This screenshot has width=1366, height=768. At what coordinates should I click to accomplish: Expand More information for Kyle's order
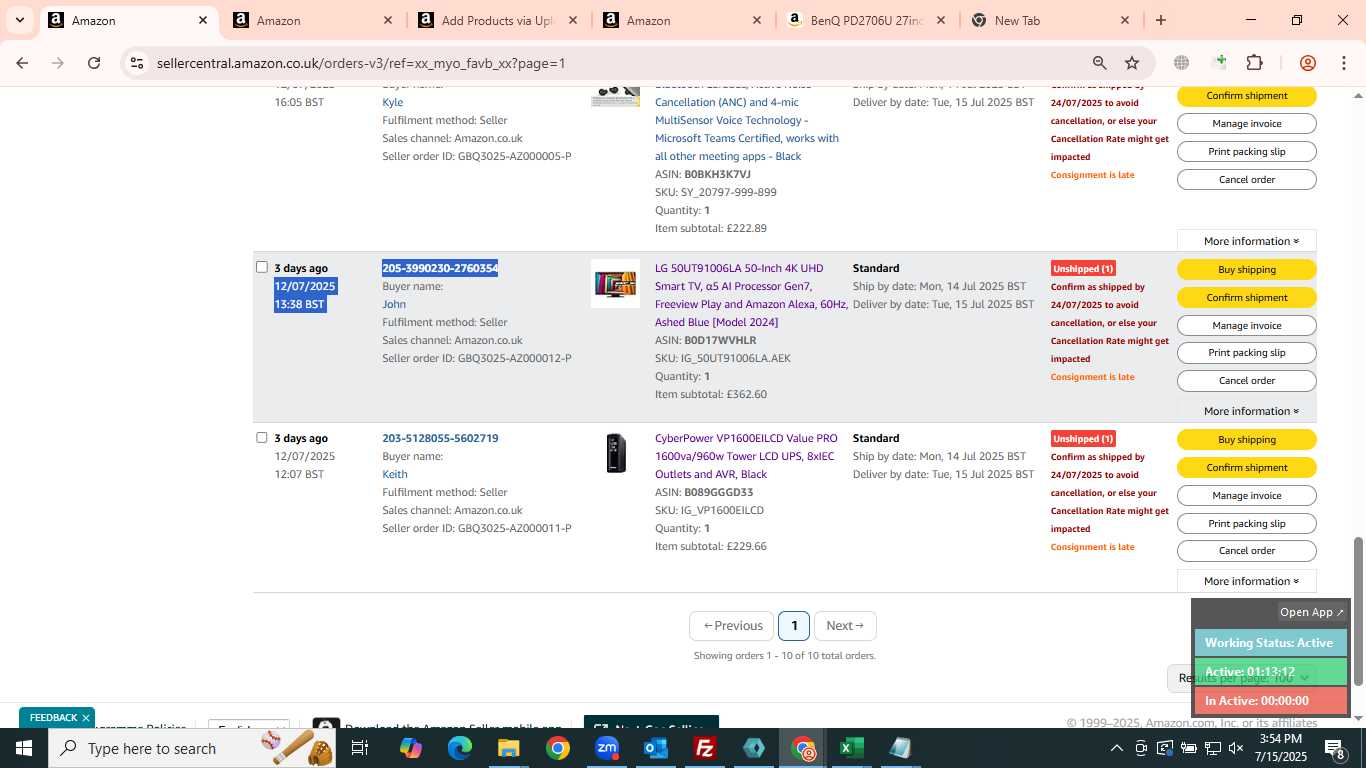click(x=1247, y=241)
